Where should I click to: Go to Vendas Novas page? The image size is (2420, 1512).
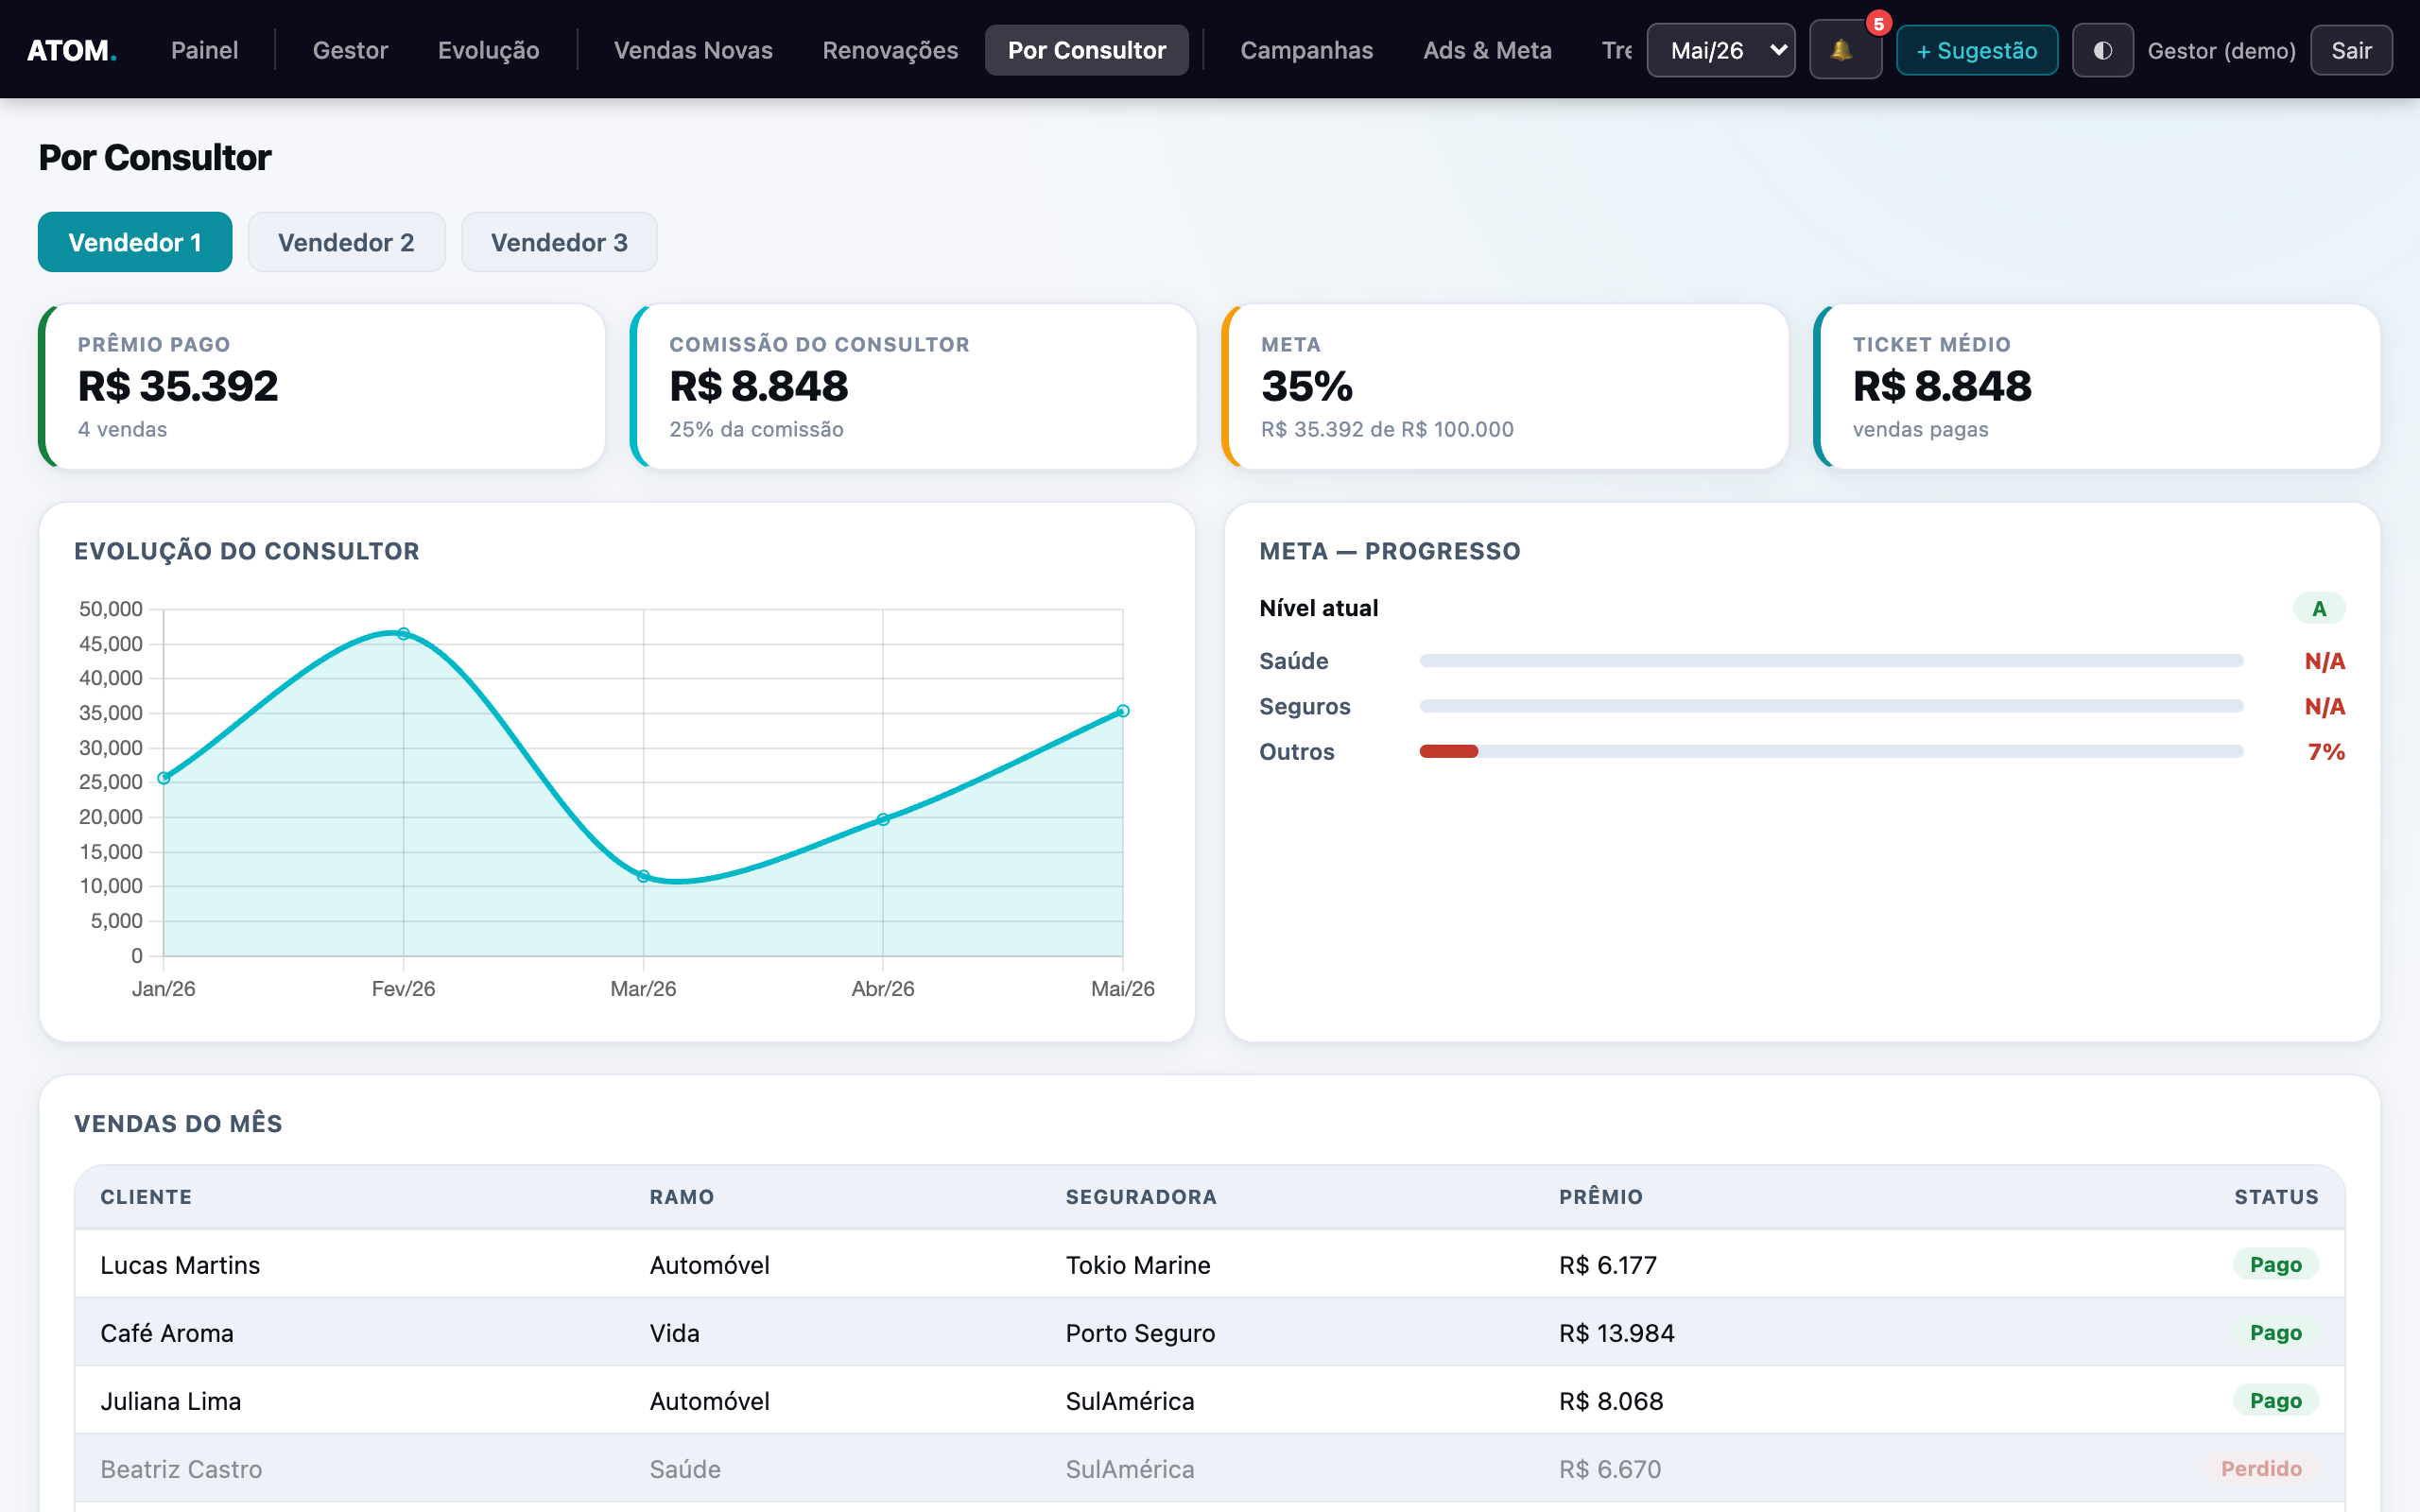click(693, 50)
